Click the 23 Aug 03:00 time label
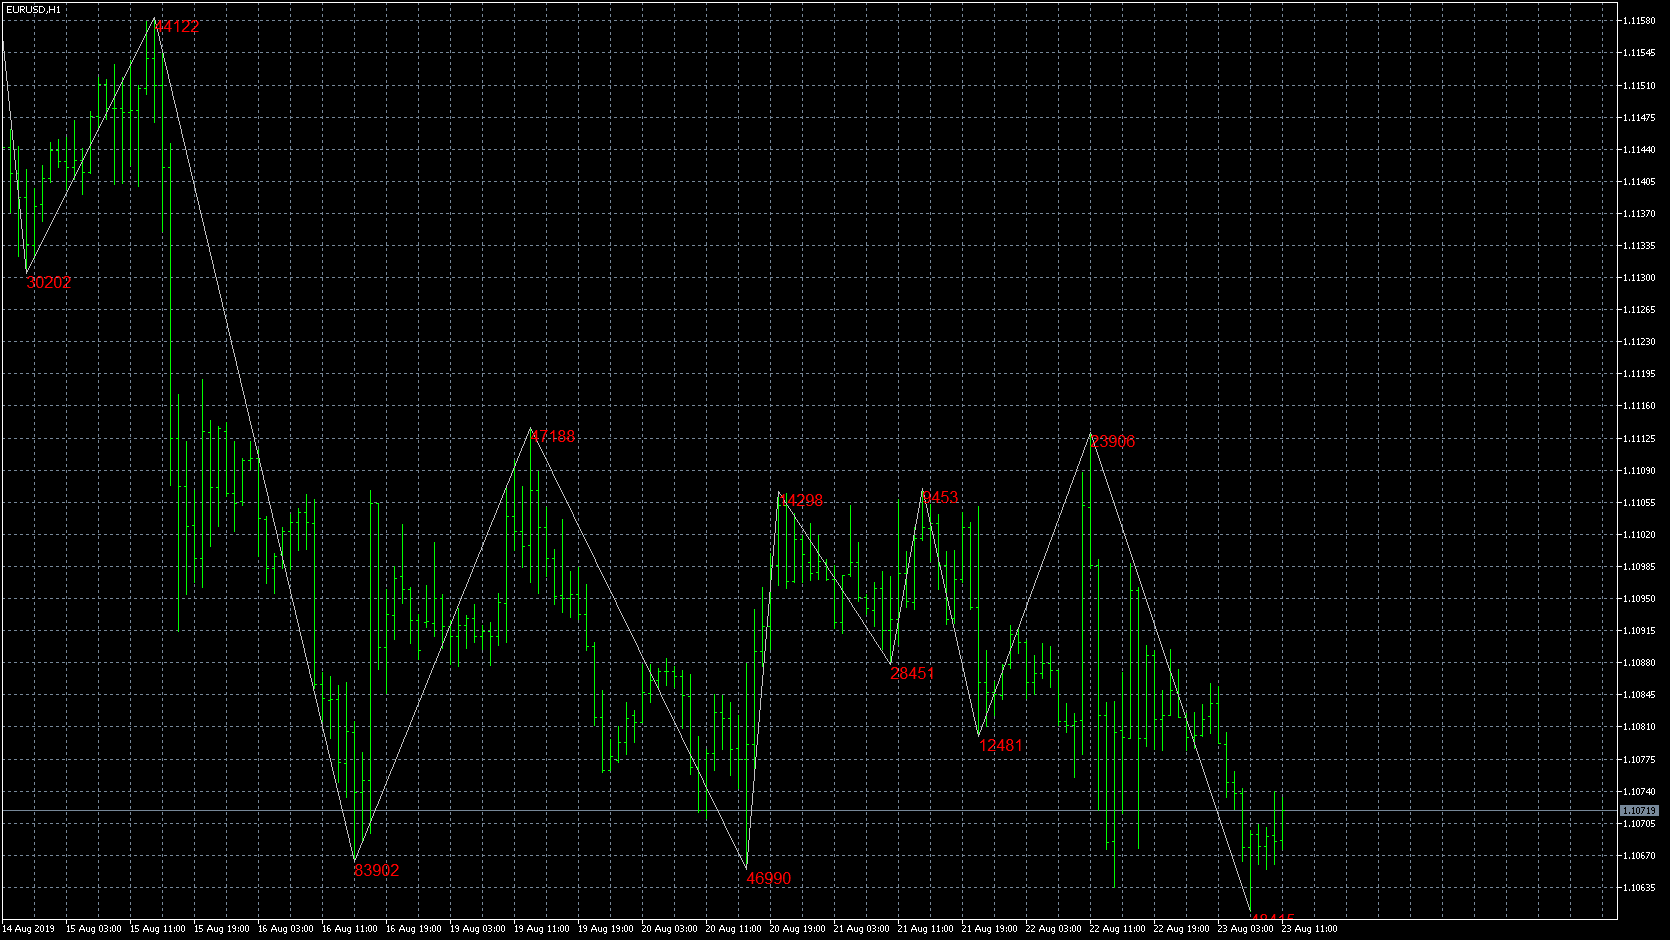The height and width of the screenshot is (940, 1670). click(1246, 929)
